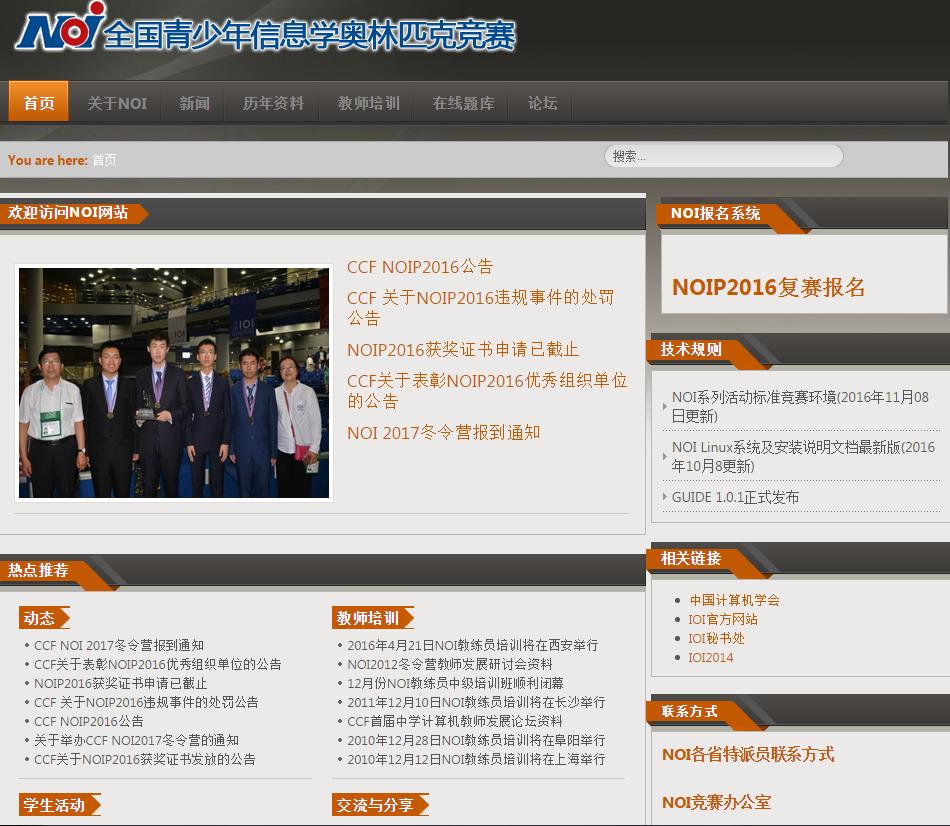Open the 关于NOI menu item
This screenshot has width=950, height=826.
click(117, 103)
